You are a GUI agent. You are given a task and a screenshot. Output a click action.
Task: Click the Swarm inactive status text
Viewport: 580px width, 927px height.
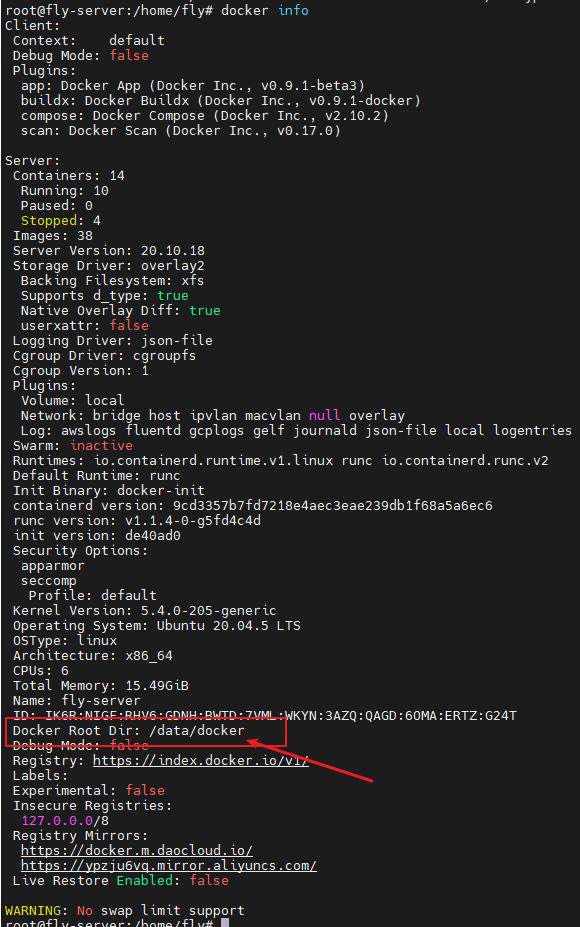coord(101,446)
